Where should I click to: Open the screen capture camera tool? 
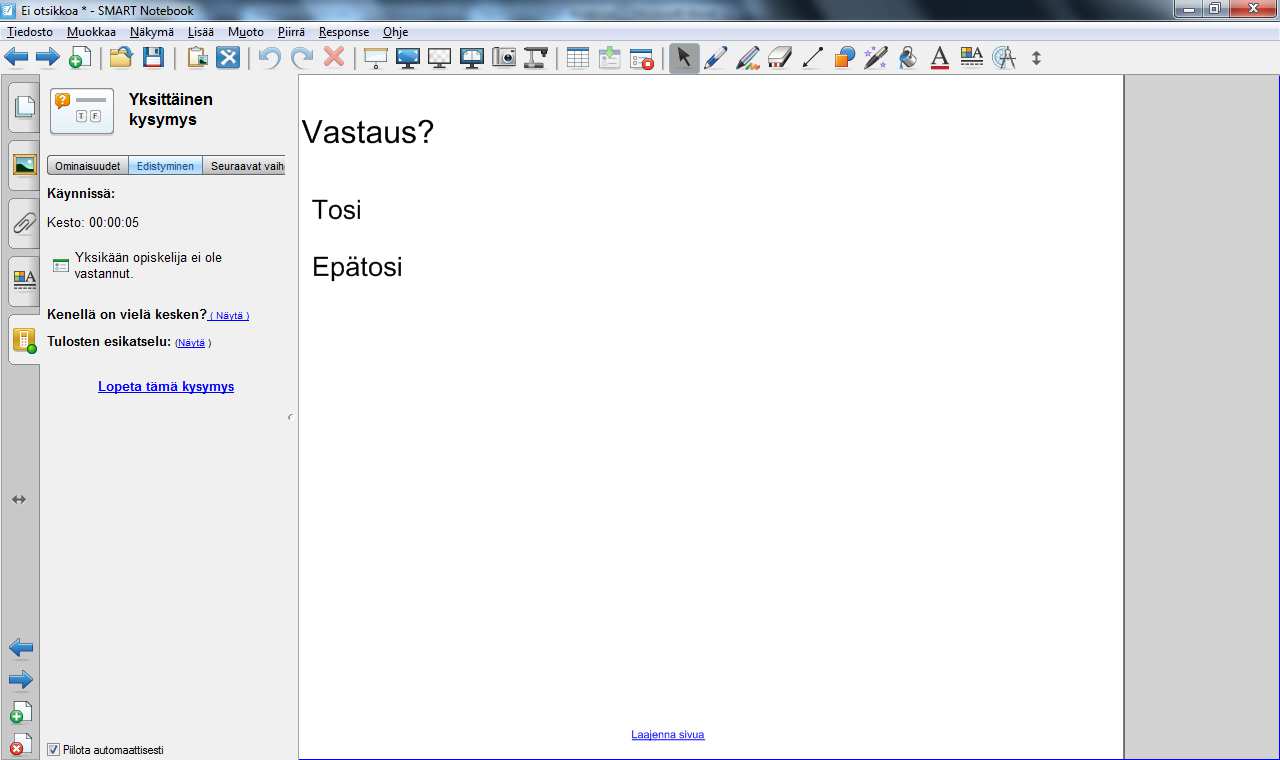point(504,57)
